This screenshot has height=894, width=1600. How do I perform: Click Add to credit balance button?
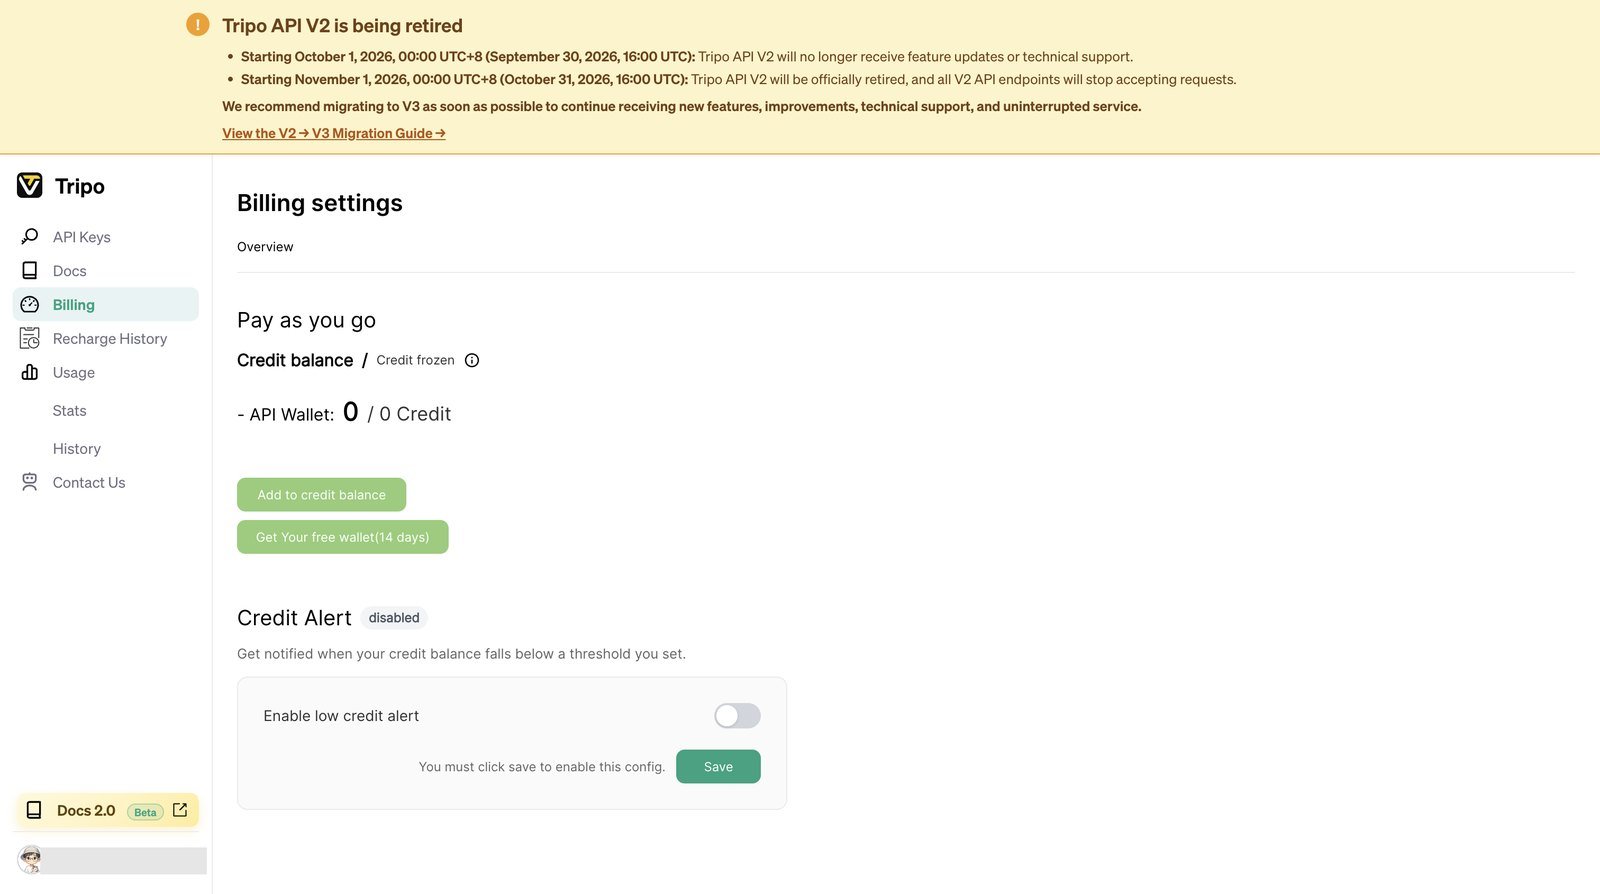pos(322,495)
